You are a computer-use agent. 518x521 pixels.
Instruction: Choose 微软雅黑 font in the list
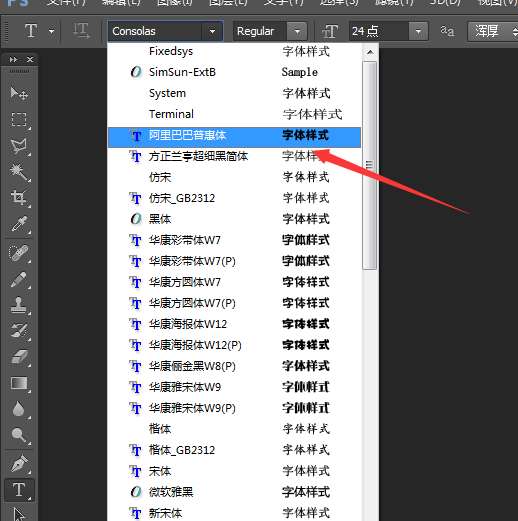pyautogui.click(x=234, y=492)
